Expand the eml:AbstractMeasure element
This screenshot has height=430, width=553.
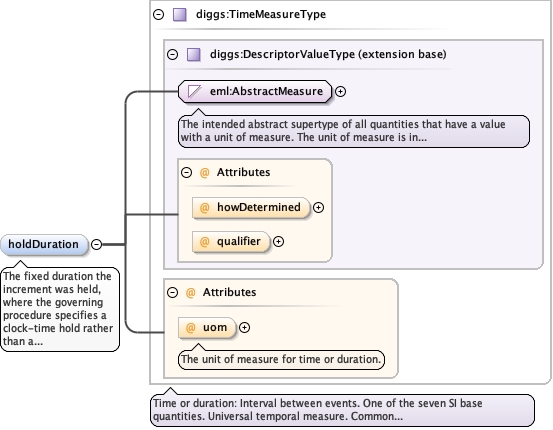tap(340, 91)
